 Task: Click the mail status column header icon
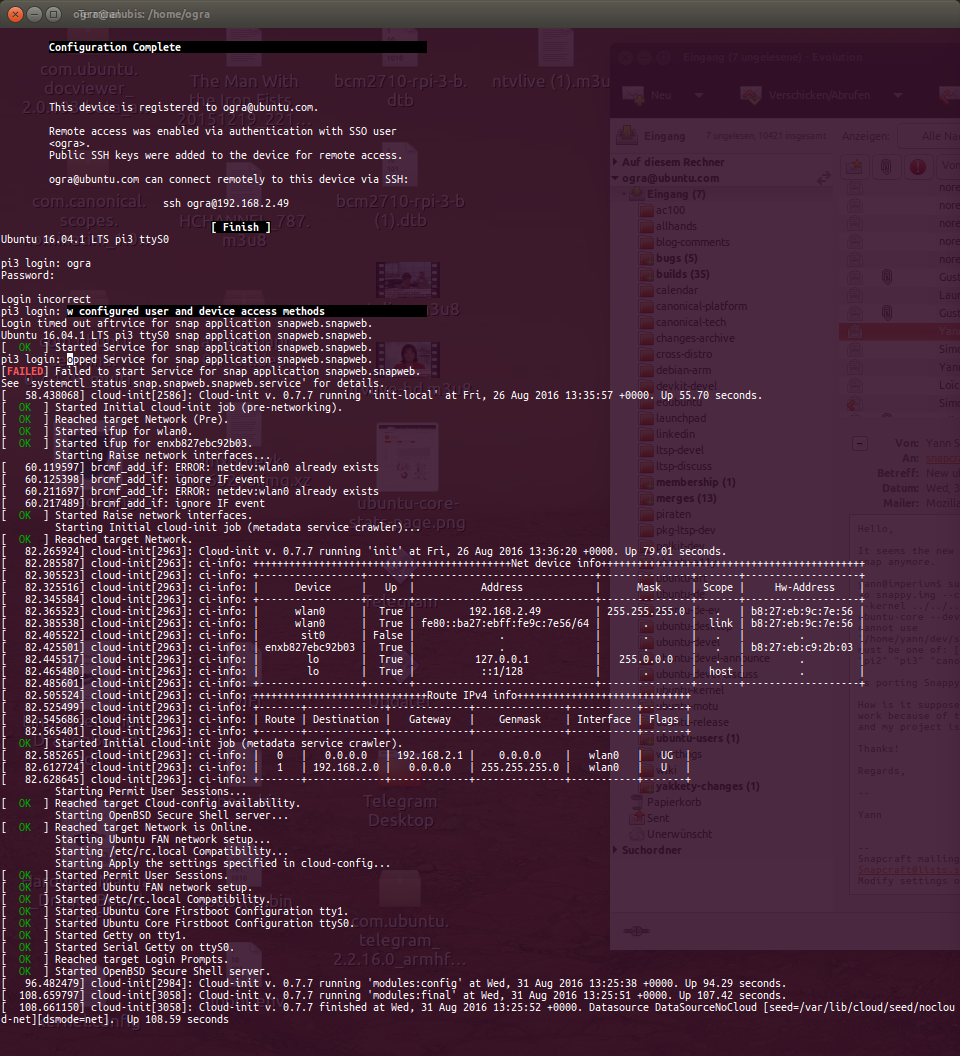(x=856, y=166)
